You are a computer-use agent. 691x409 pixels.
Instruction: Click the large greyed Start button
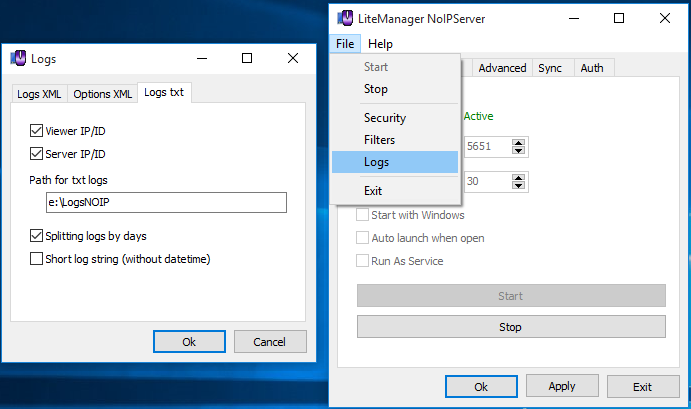(x=511, y=296)
